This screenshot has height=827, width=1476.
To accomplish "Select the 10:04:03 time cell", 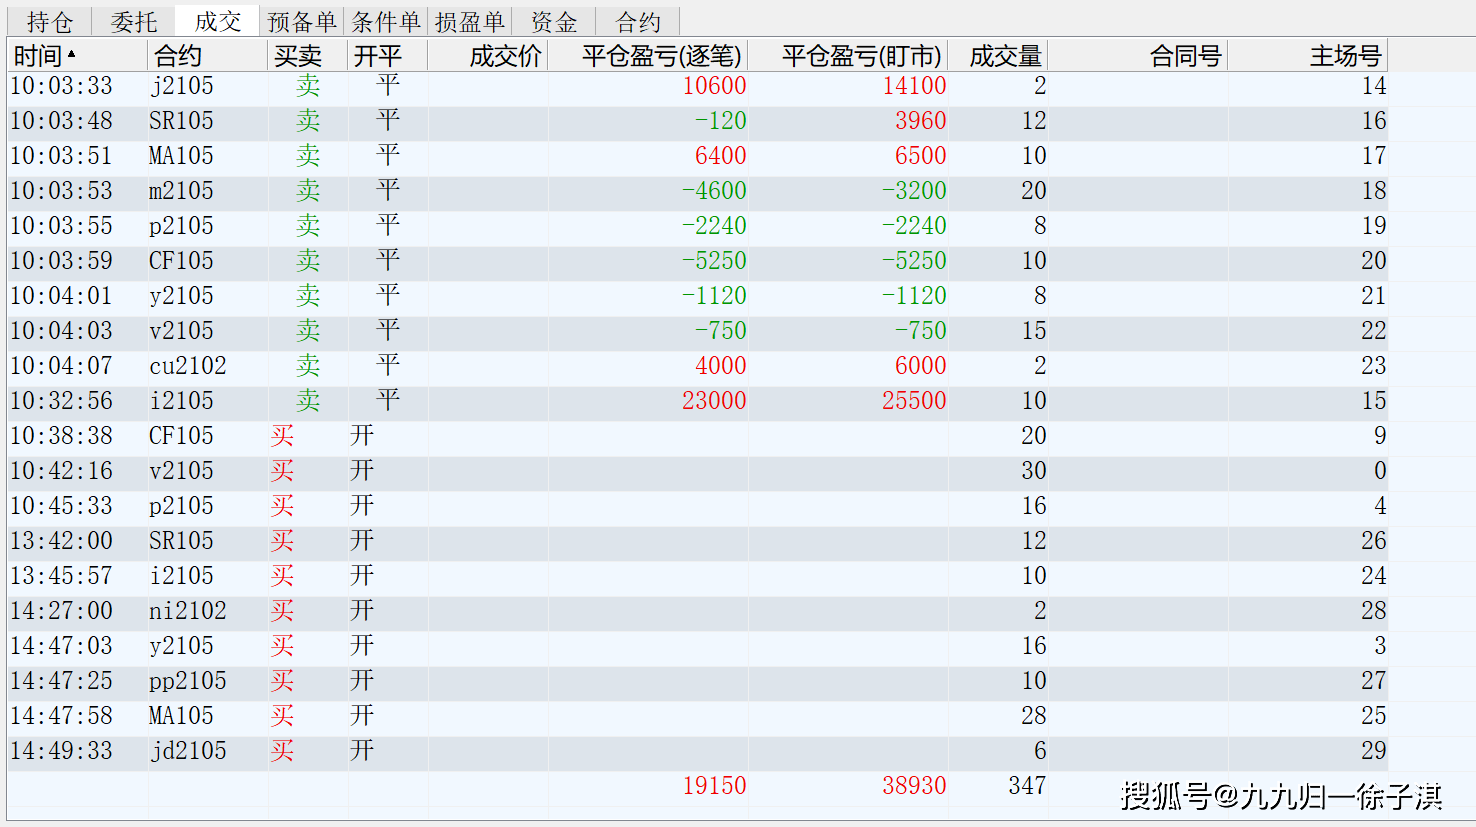I will 61,331.
